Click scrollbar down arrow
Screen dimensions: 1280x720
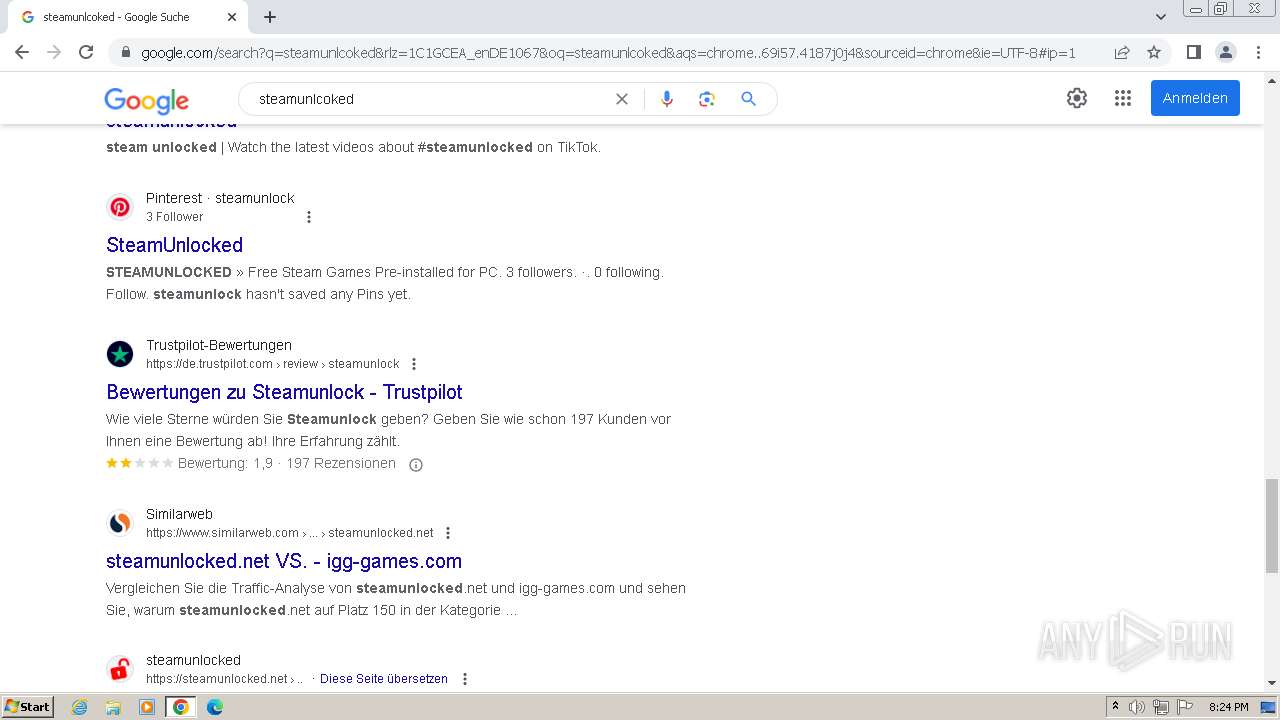tap(1271, 683)
